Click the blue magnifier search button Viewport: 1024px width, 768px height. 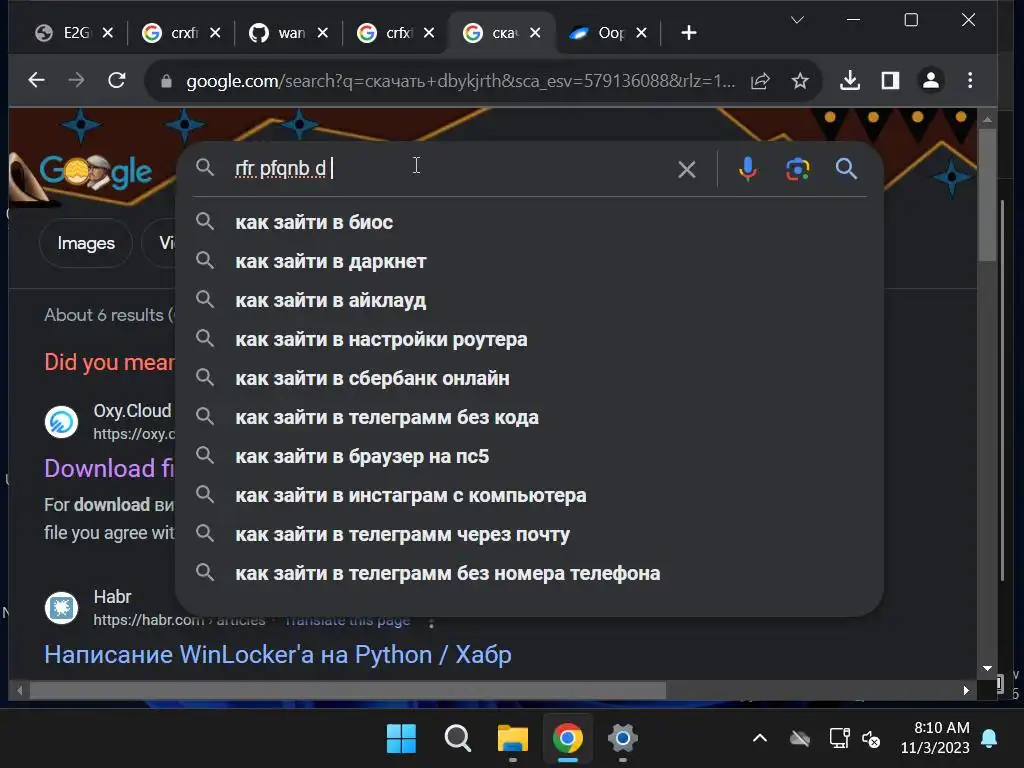[x=846, y=169]
